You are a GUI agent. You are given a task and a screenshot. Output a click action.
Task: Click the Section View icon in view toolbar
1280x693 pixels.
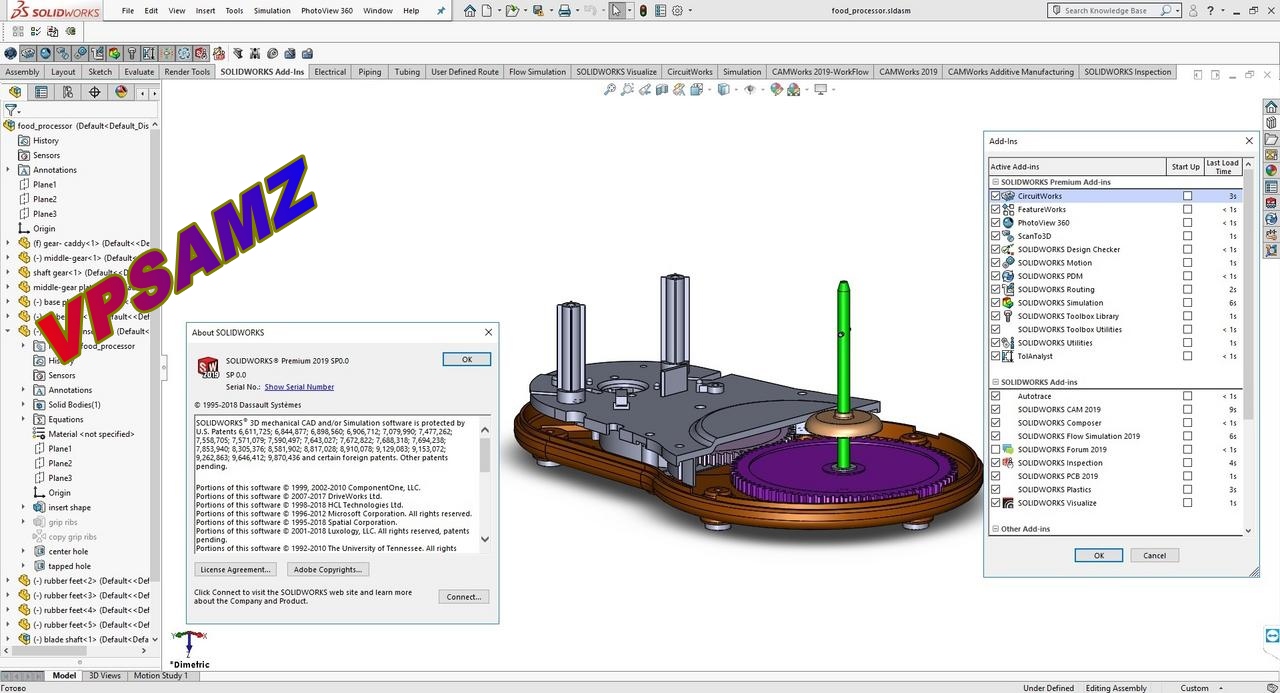click(x=662, y=89)
